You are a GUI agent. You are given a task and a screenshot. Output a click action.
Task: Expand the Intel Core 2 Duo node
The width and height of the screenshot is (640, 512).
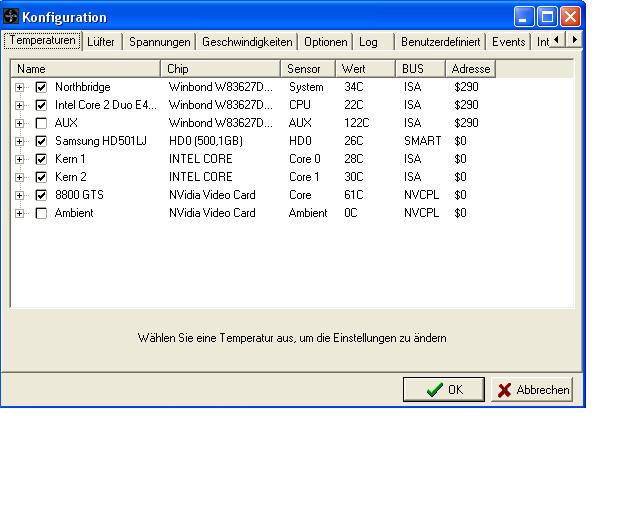click(19, 105)
